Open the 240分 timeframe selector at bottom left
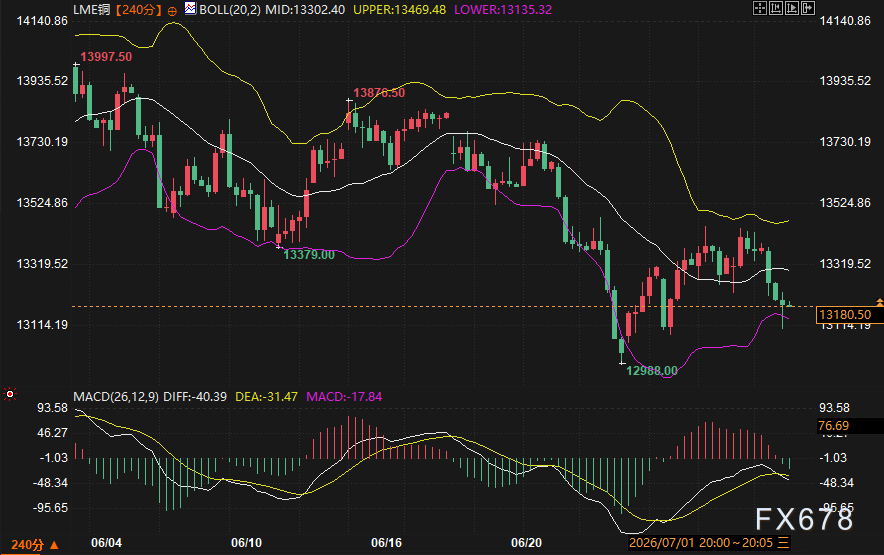 34,545
